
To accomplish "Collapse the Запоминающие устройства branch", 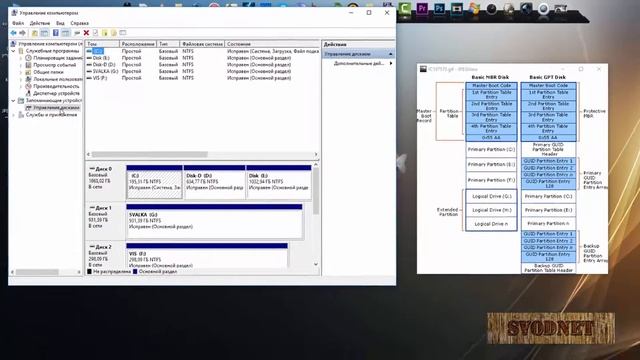I will tap(13, 100).
